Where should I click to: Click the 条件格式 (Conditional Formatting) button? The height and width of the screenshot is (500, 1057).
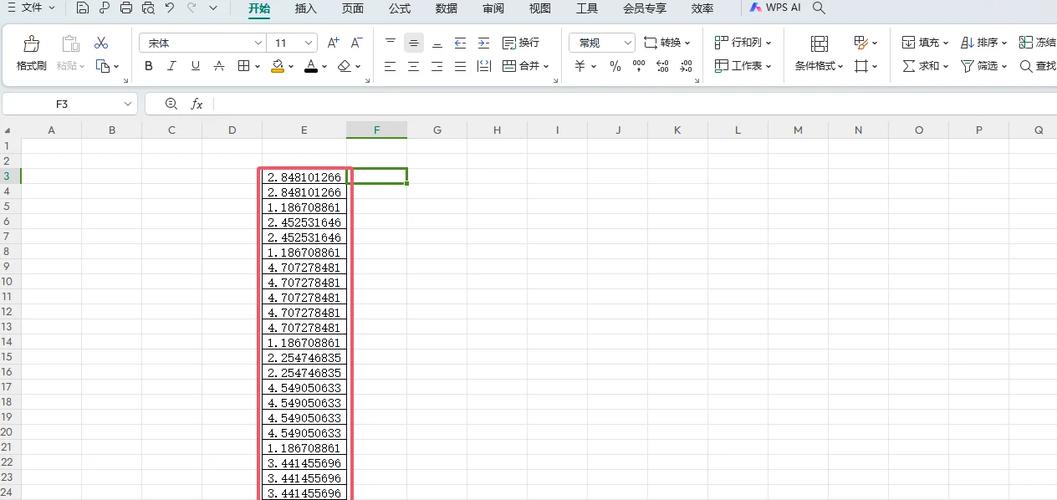point(819,54)
